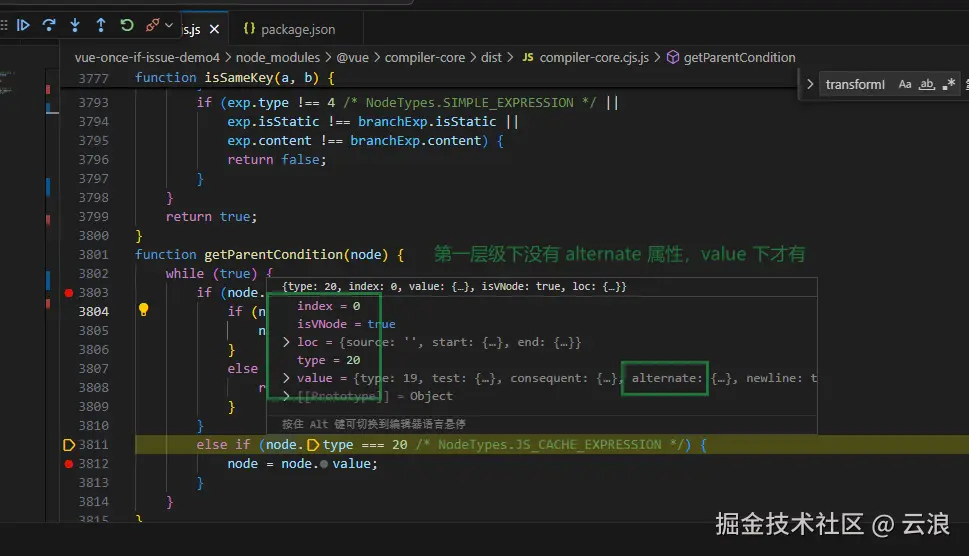Image resolution: width=969 pixels, height=556 pixels.
Task: Focus the find input containing transformI
Action: [855, 84]
